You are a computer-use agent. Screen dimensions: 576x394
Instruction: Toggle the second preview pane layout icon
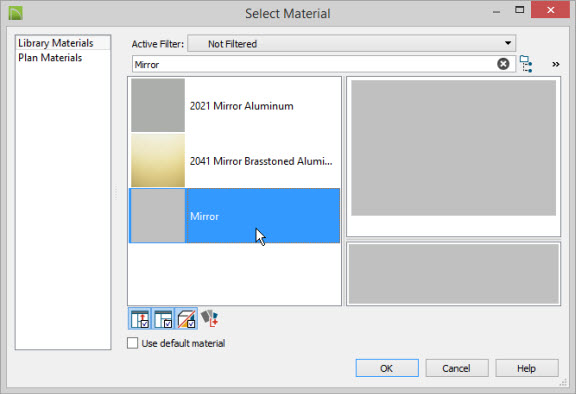163,318
